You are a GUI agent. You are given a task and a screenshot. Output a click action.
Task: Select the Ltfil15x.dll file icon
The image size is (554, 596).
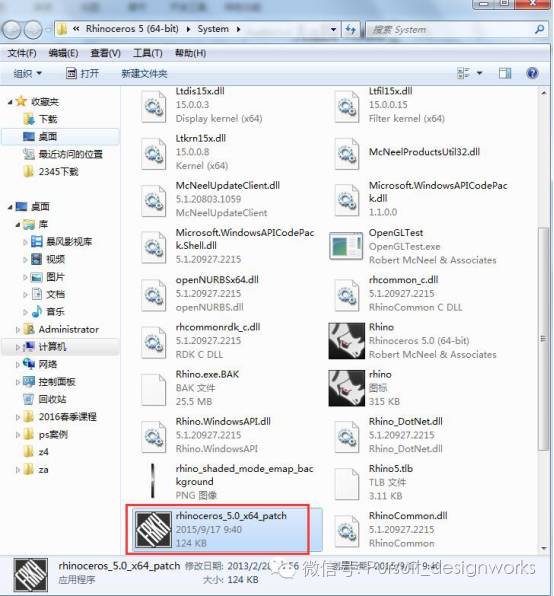click(x=347, y=106)
